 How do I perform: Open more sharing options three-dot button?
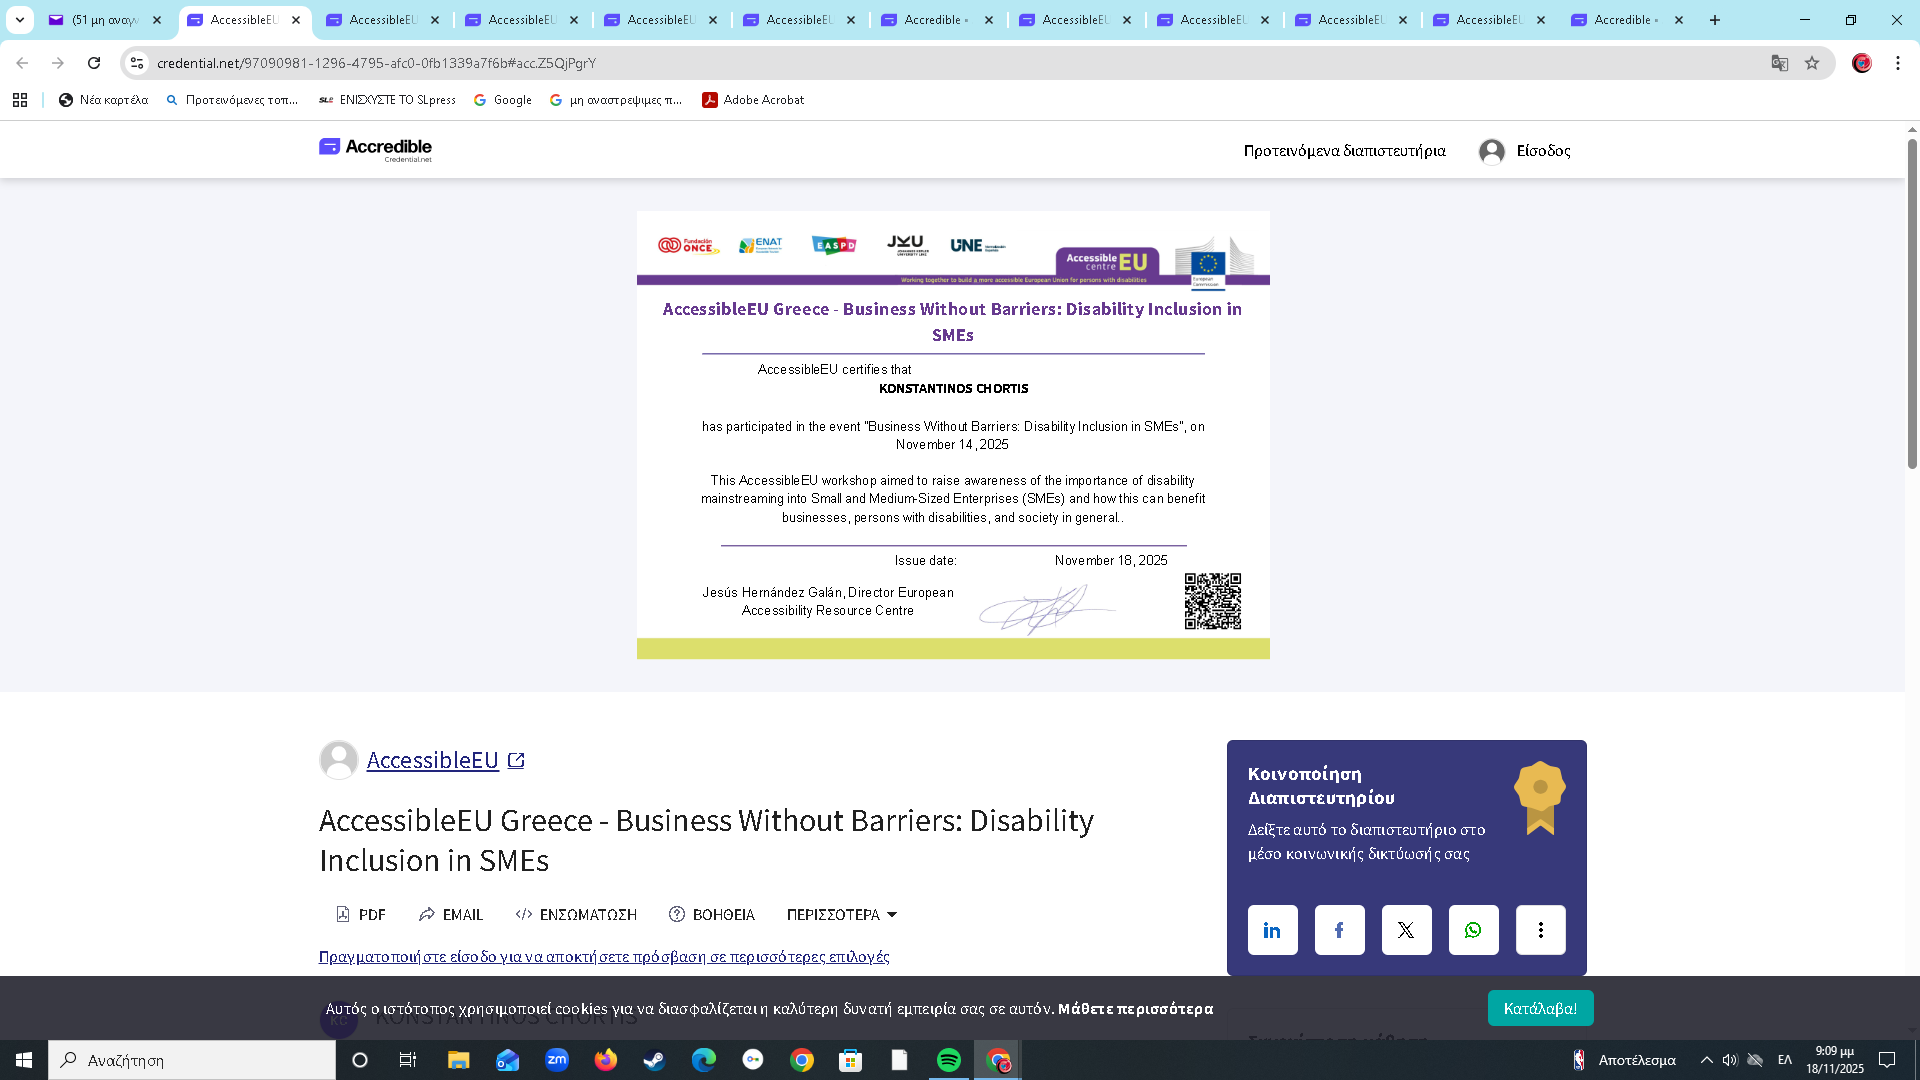coord(1540,930)
